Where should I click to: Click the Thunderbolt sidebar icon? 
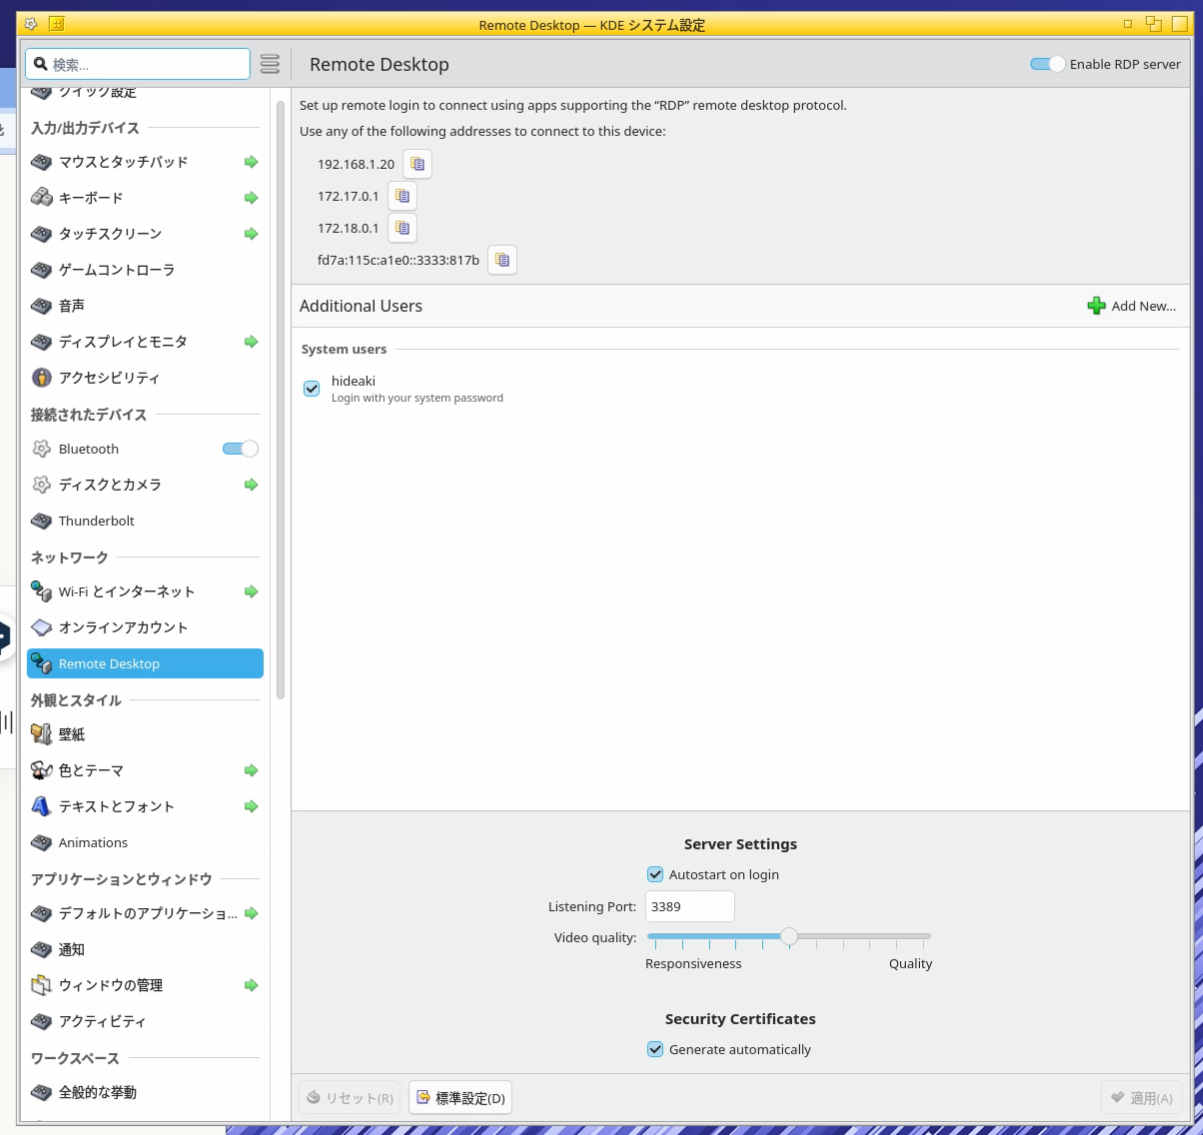pos(41,521)
